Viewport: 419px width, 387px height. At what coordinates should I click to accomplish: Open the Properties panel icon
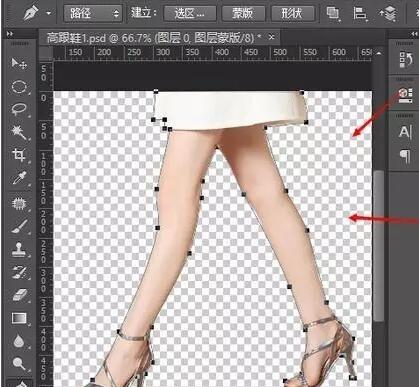point(406,96)
